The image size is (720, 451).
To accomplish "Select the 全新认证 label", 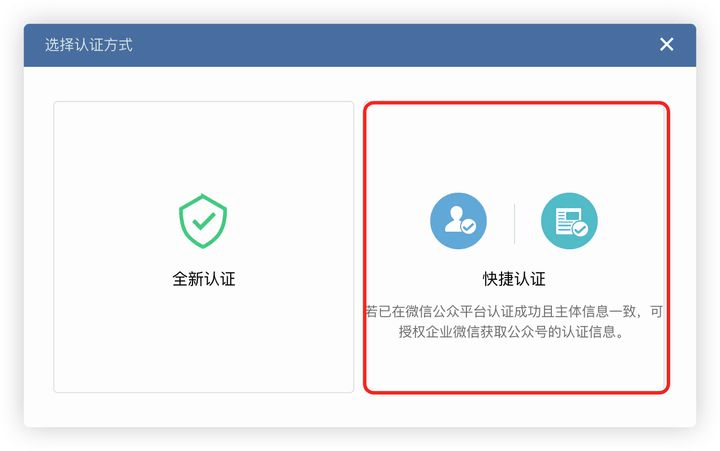I will [x=204, y=279].
